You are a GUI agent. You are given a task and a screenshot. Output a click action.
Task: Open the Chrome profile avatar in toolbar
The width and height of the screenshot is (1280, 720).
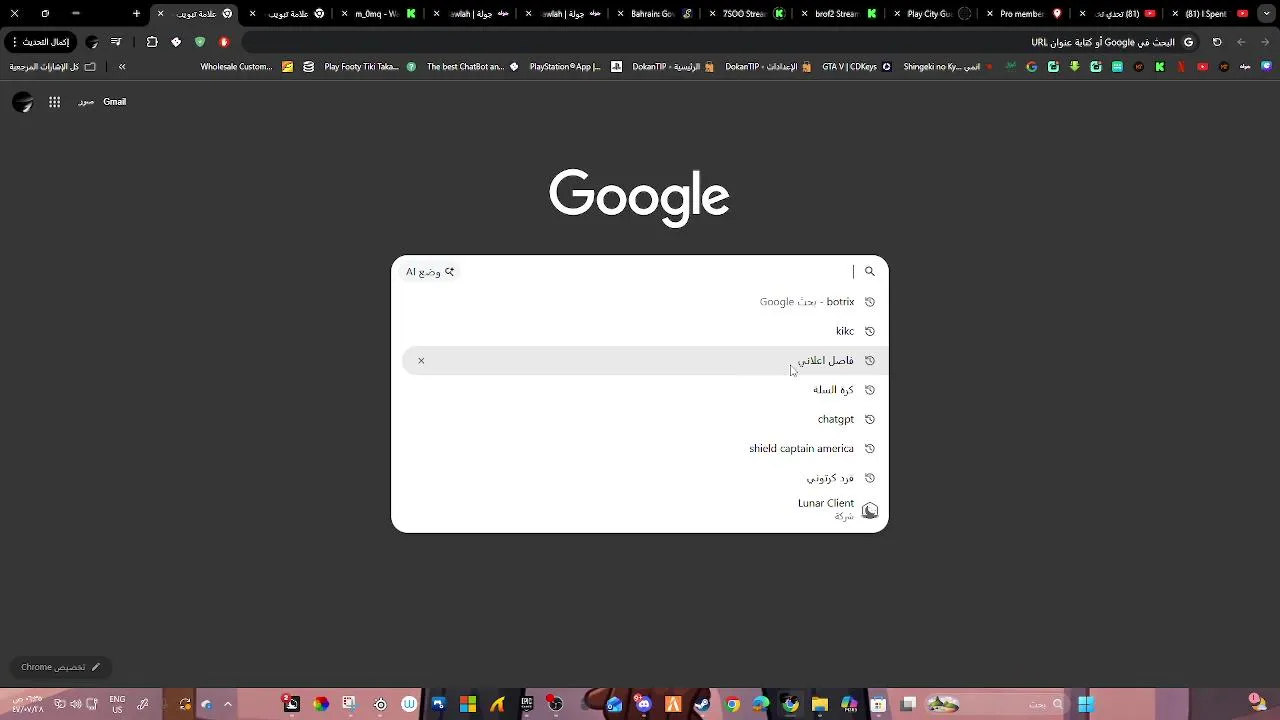pyautogui.click(x=92, y=42)
